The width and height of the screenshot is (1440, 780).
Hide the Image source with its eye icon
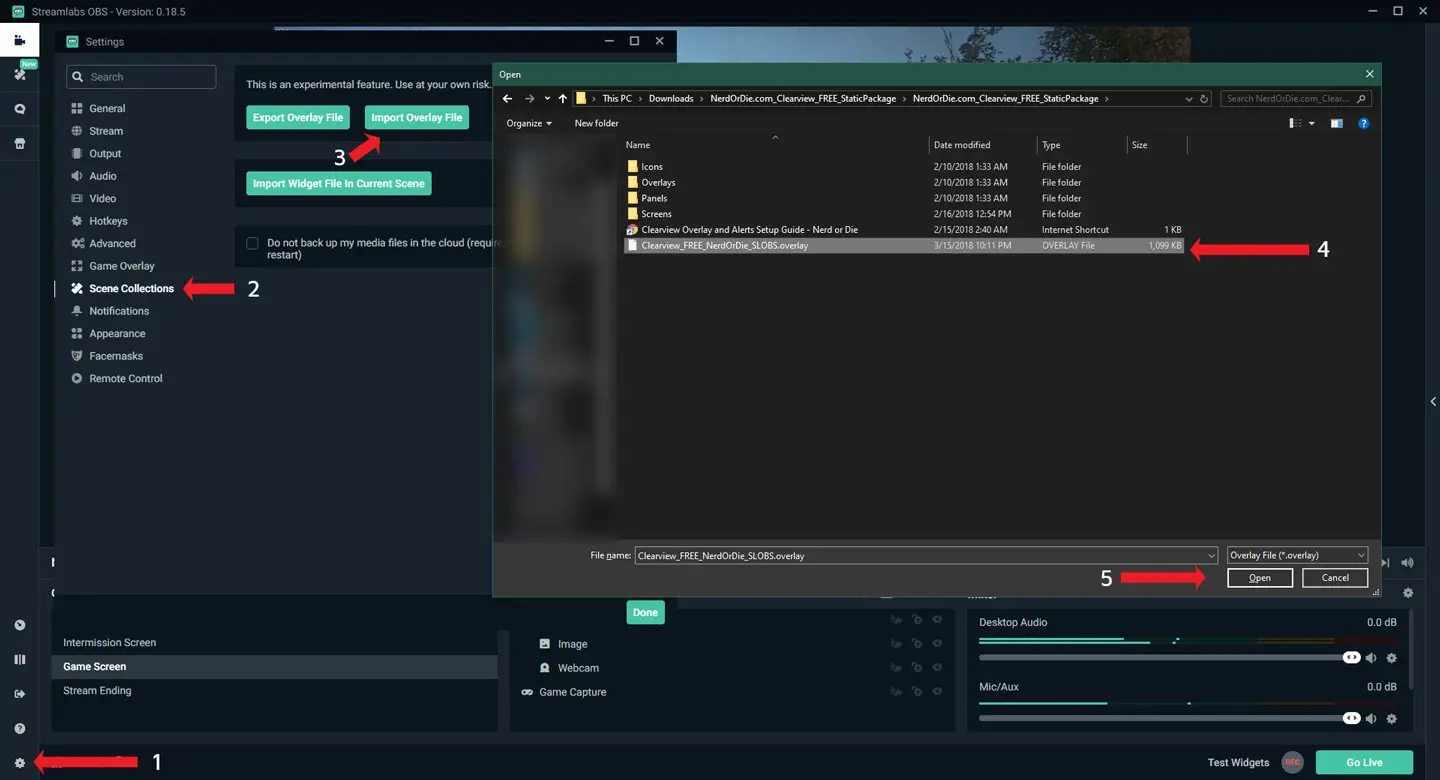coord(937,644)
